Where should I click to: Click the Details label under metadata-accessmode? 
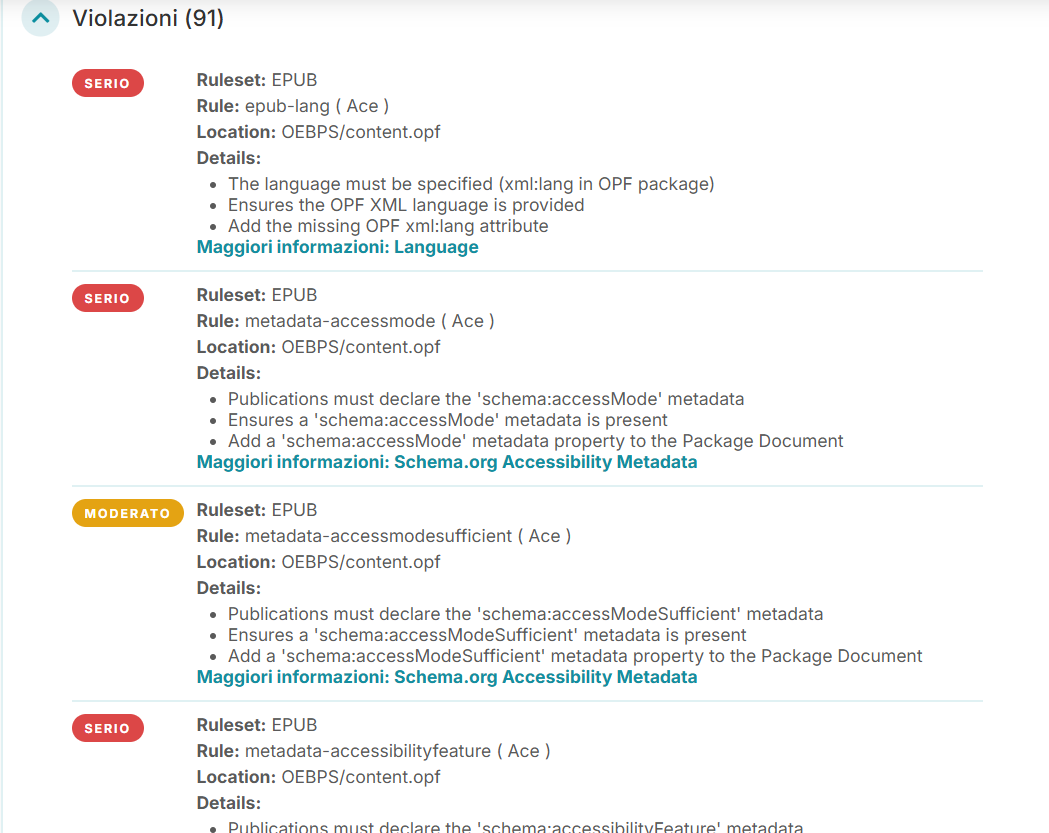tap(223, 372)
